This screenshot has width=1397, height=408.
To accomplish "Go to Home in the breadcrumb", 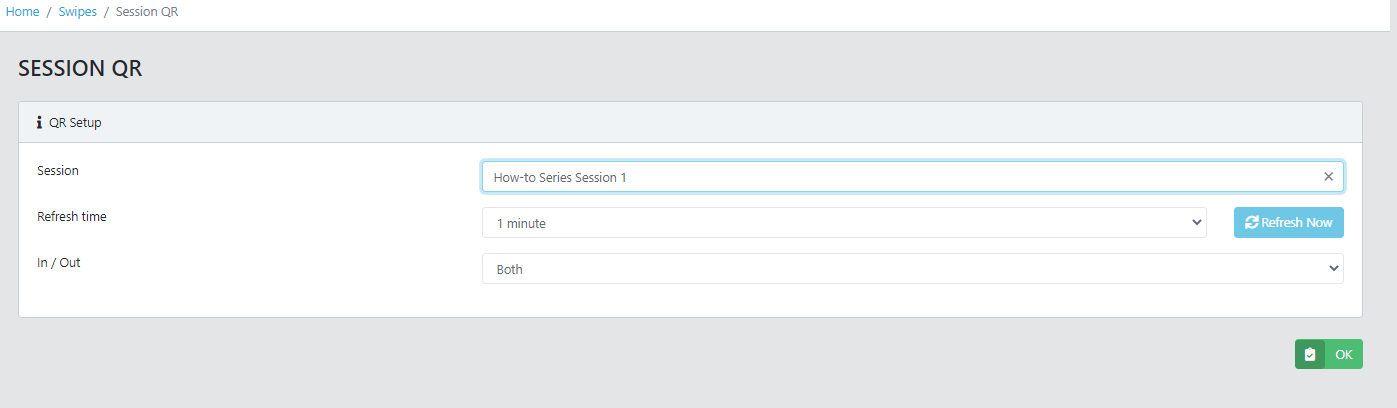I will (23, 12).
